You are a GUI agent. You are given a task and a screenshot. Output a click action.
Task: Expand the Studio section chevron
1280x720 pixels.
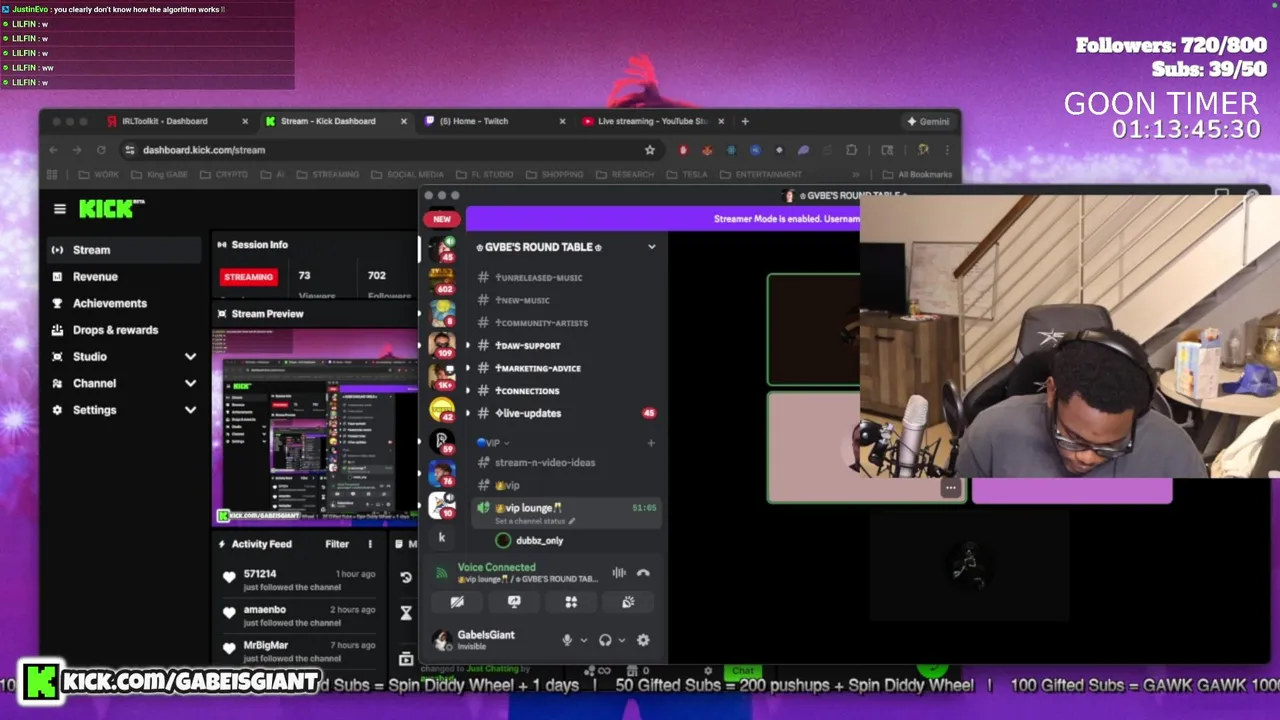coord(190,357)
